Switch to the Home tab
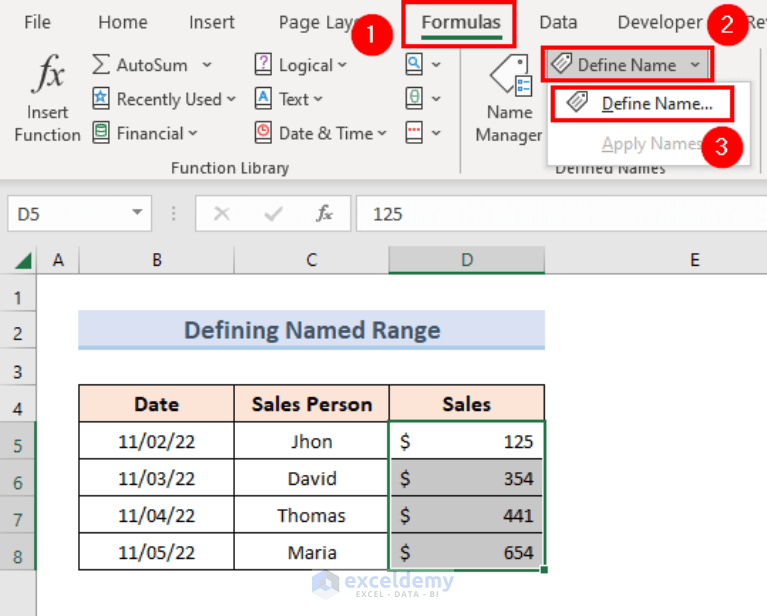 pos(123,22)
